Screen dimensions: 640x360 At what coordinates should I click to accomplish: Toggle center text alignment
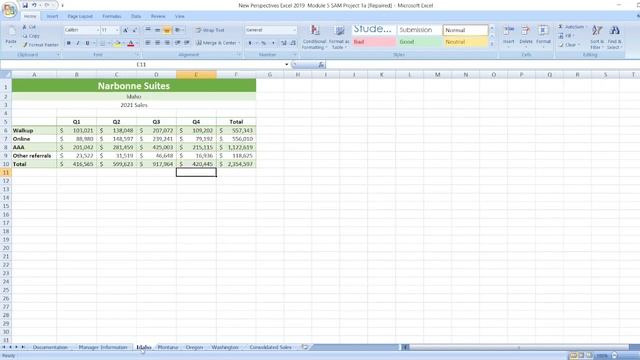[157, 43]
